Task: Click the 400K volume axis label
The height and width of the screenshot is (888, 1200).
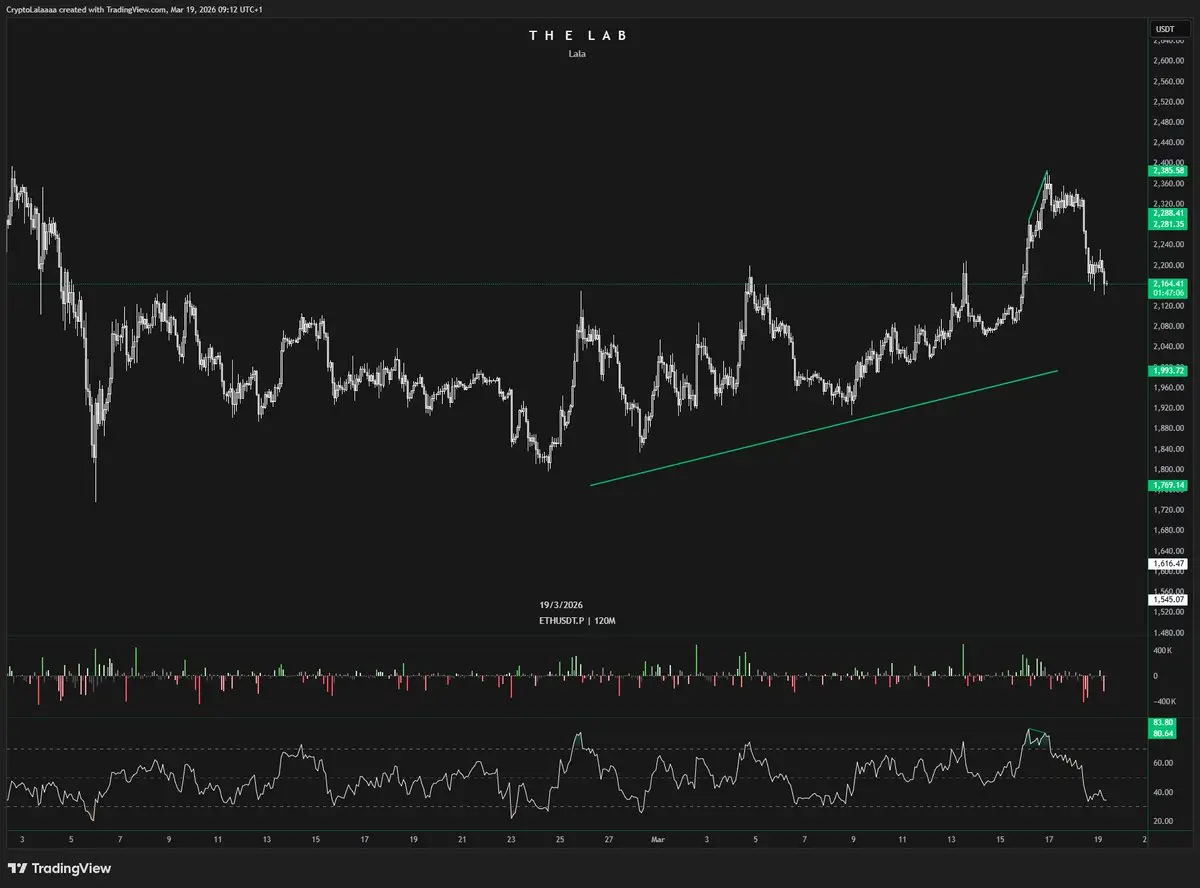Action: (1163, 651)
